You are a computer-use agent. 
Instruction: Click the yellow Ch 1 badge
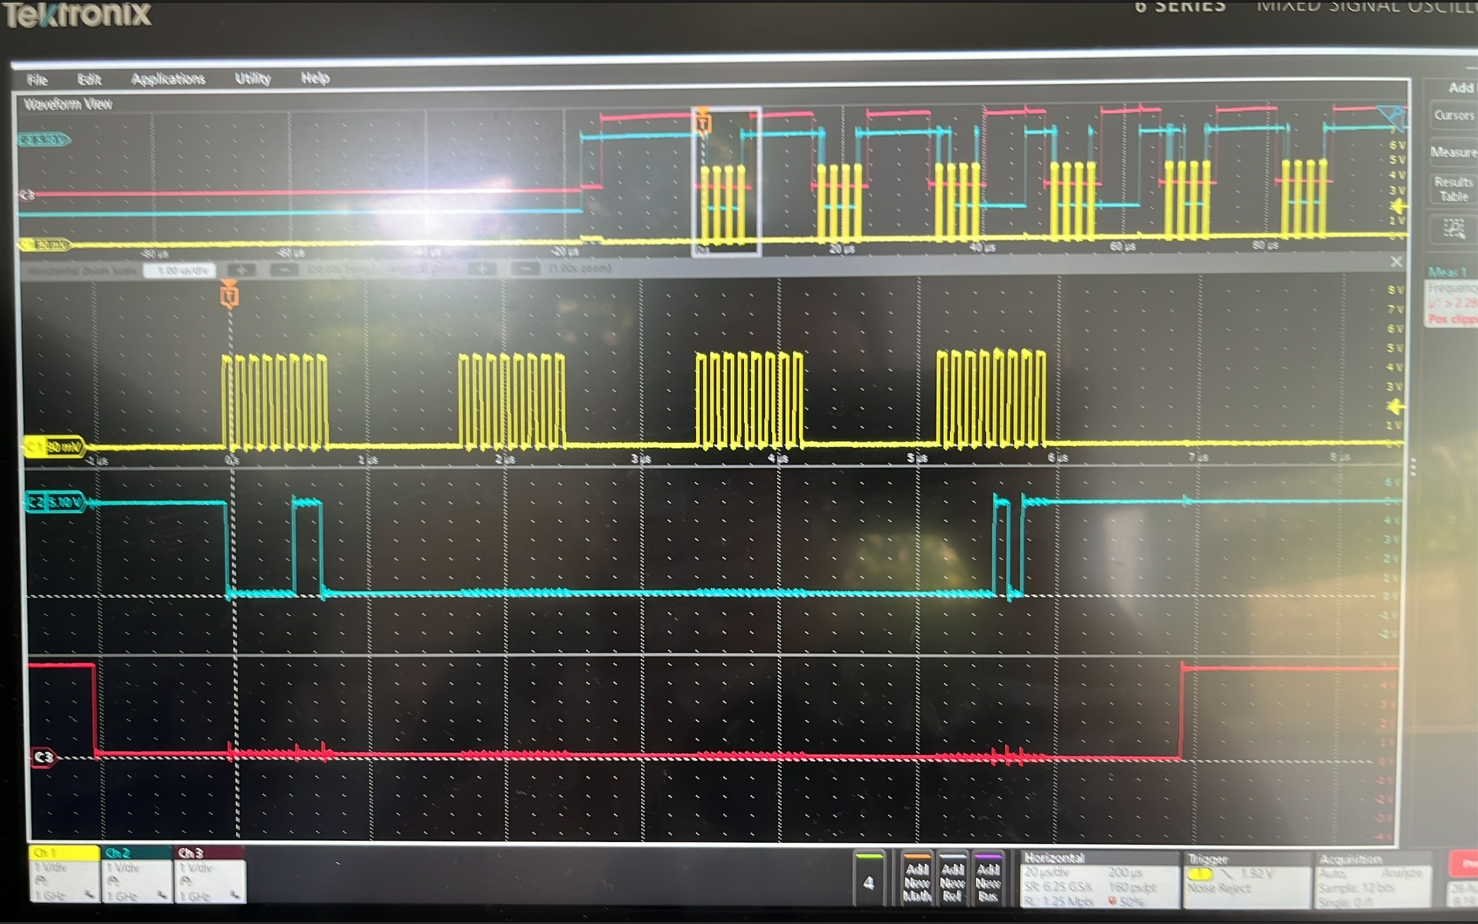click(x=64, y=875)
